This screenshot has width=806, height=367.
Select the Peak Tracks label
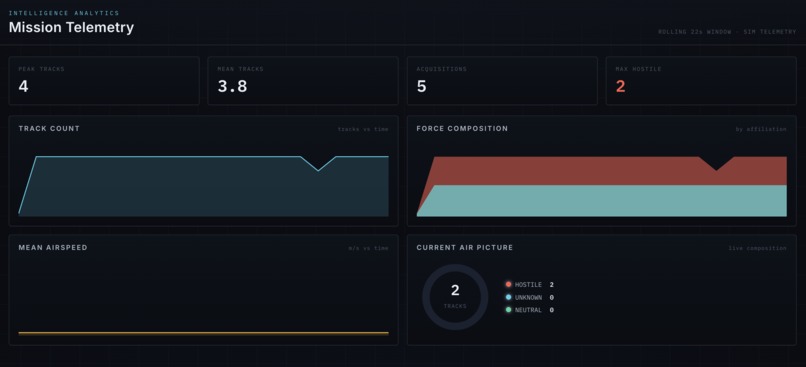coord(41,69)
